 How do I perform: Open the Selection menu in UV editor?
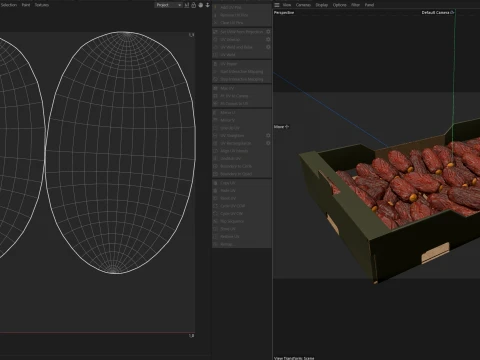(x=9, y=5)
